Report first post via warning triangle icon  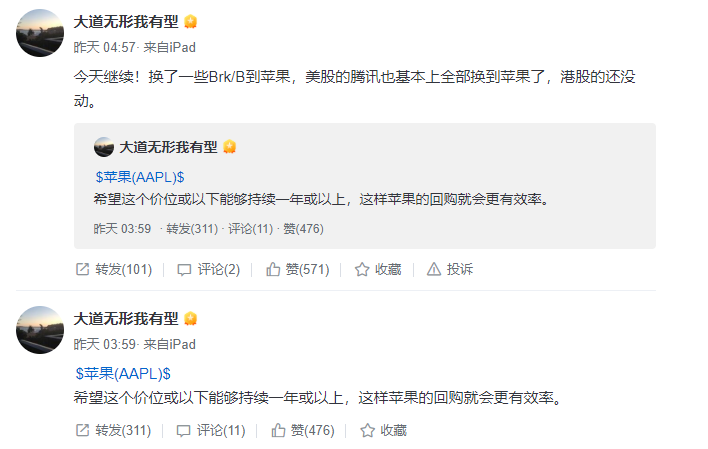(x=433, y=270)
